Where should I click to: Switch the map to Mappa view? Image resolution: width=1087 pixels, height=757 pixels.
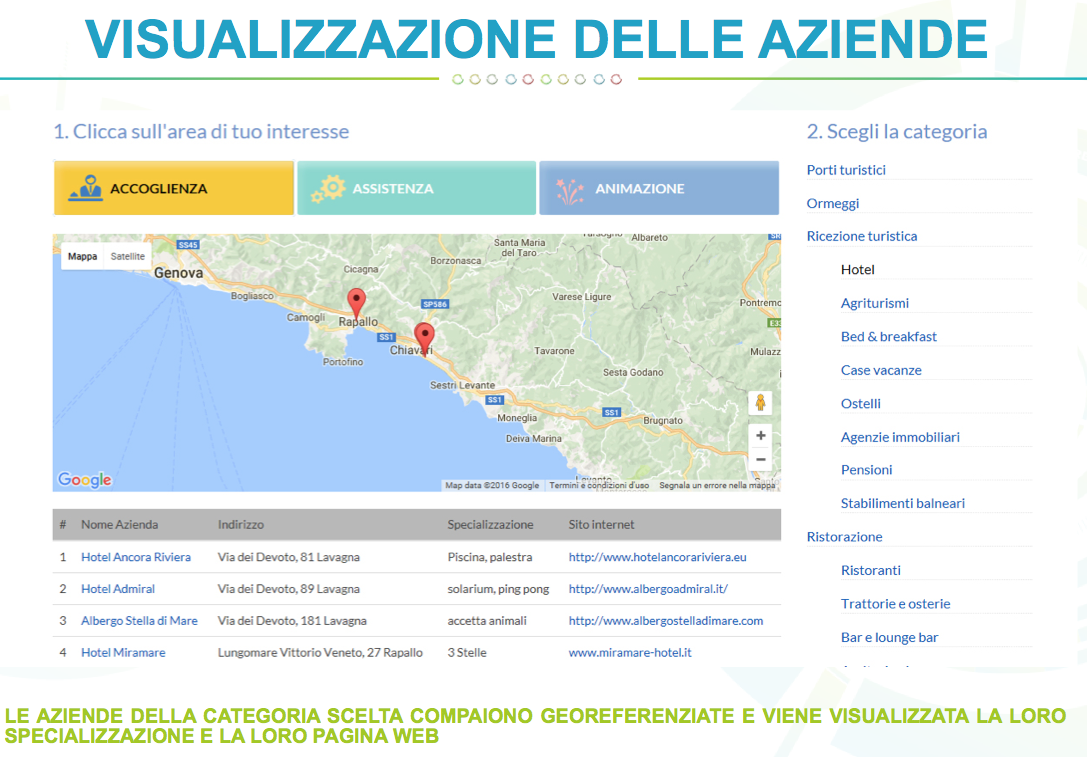click(82, 256)
